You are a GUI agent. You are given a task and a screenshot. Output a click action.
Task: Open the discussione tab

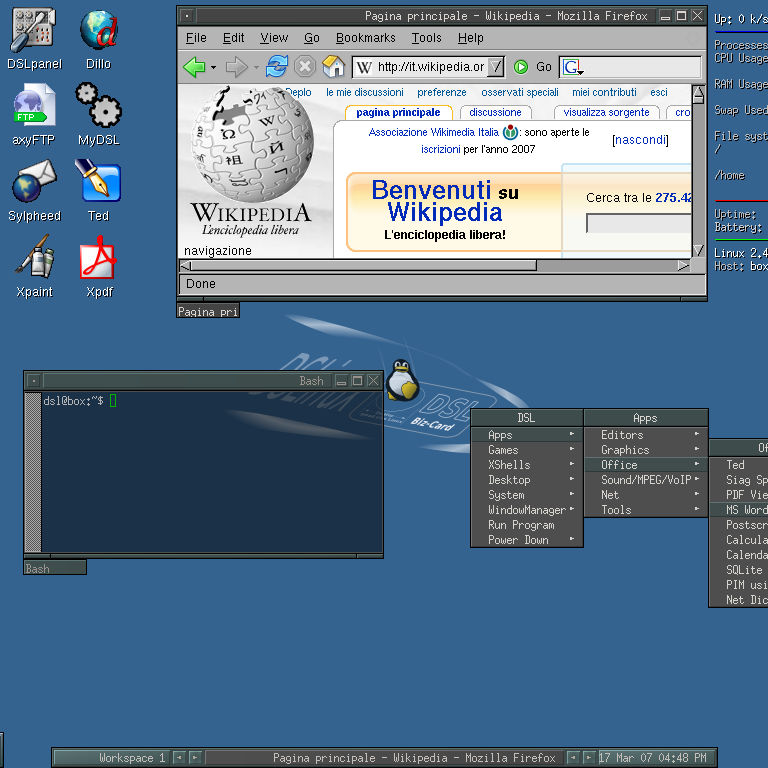(495, 112)
